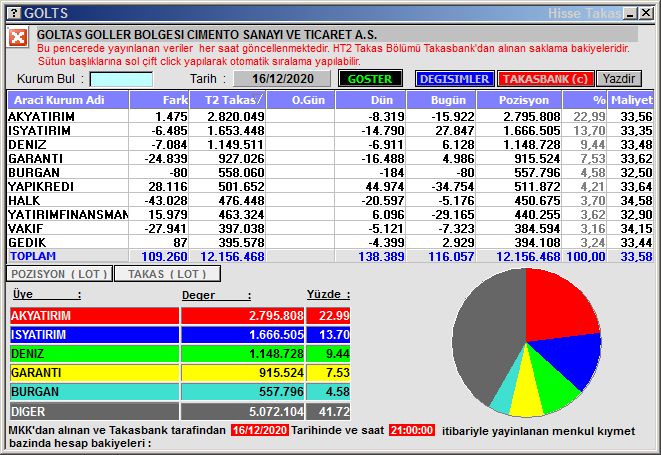Click Fark value -24.839 for GARANTI
Viewport: 661px width, 455px height.
pyautogui.click(x=166, y=158)
